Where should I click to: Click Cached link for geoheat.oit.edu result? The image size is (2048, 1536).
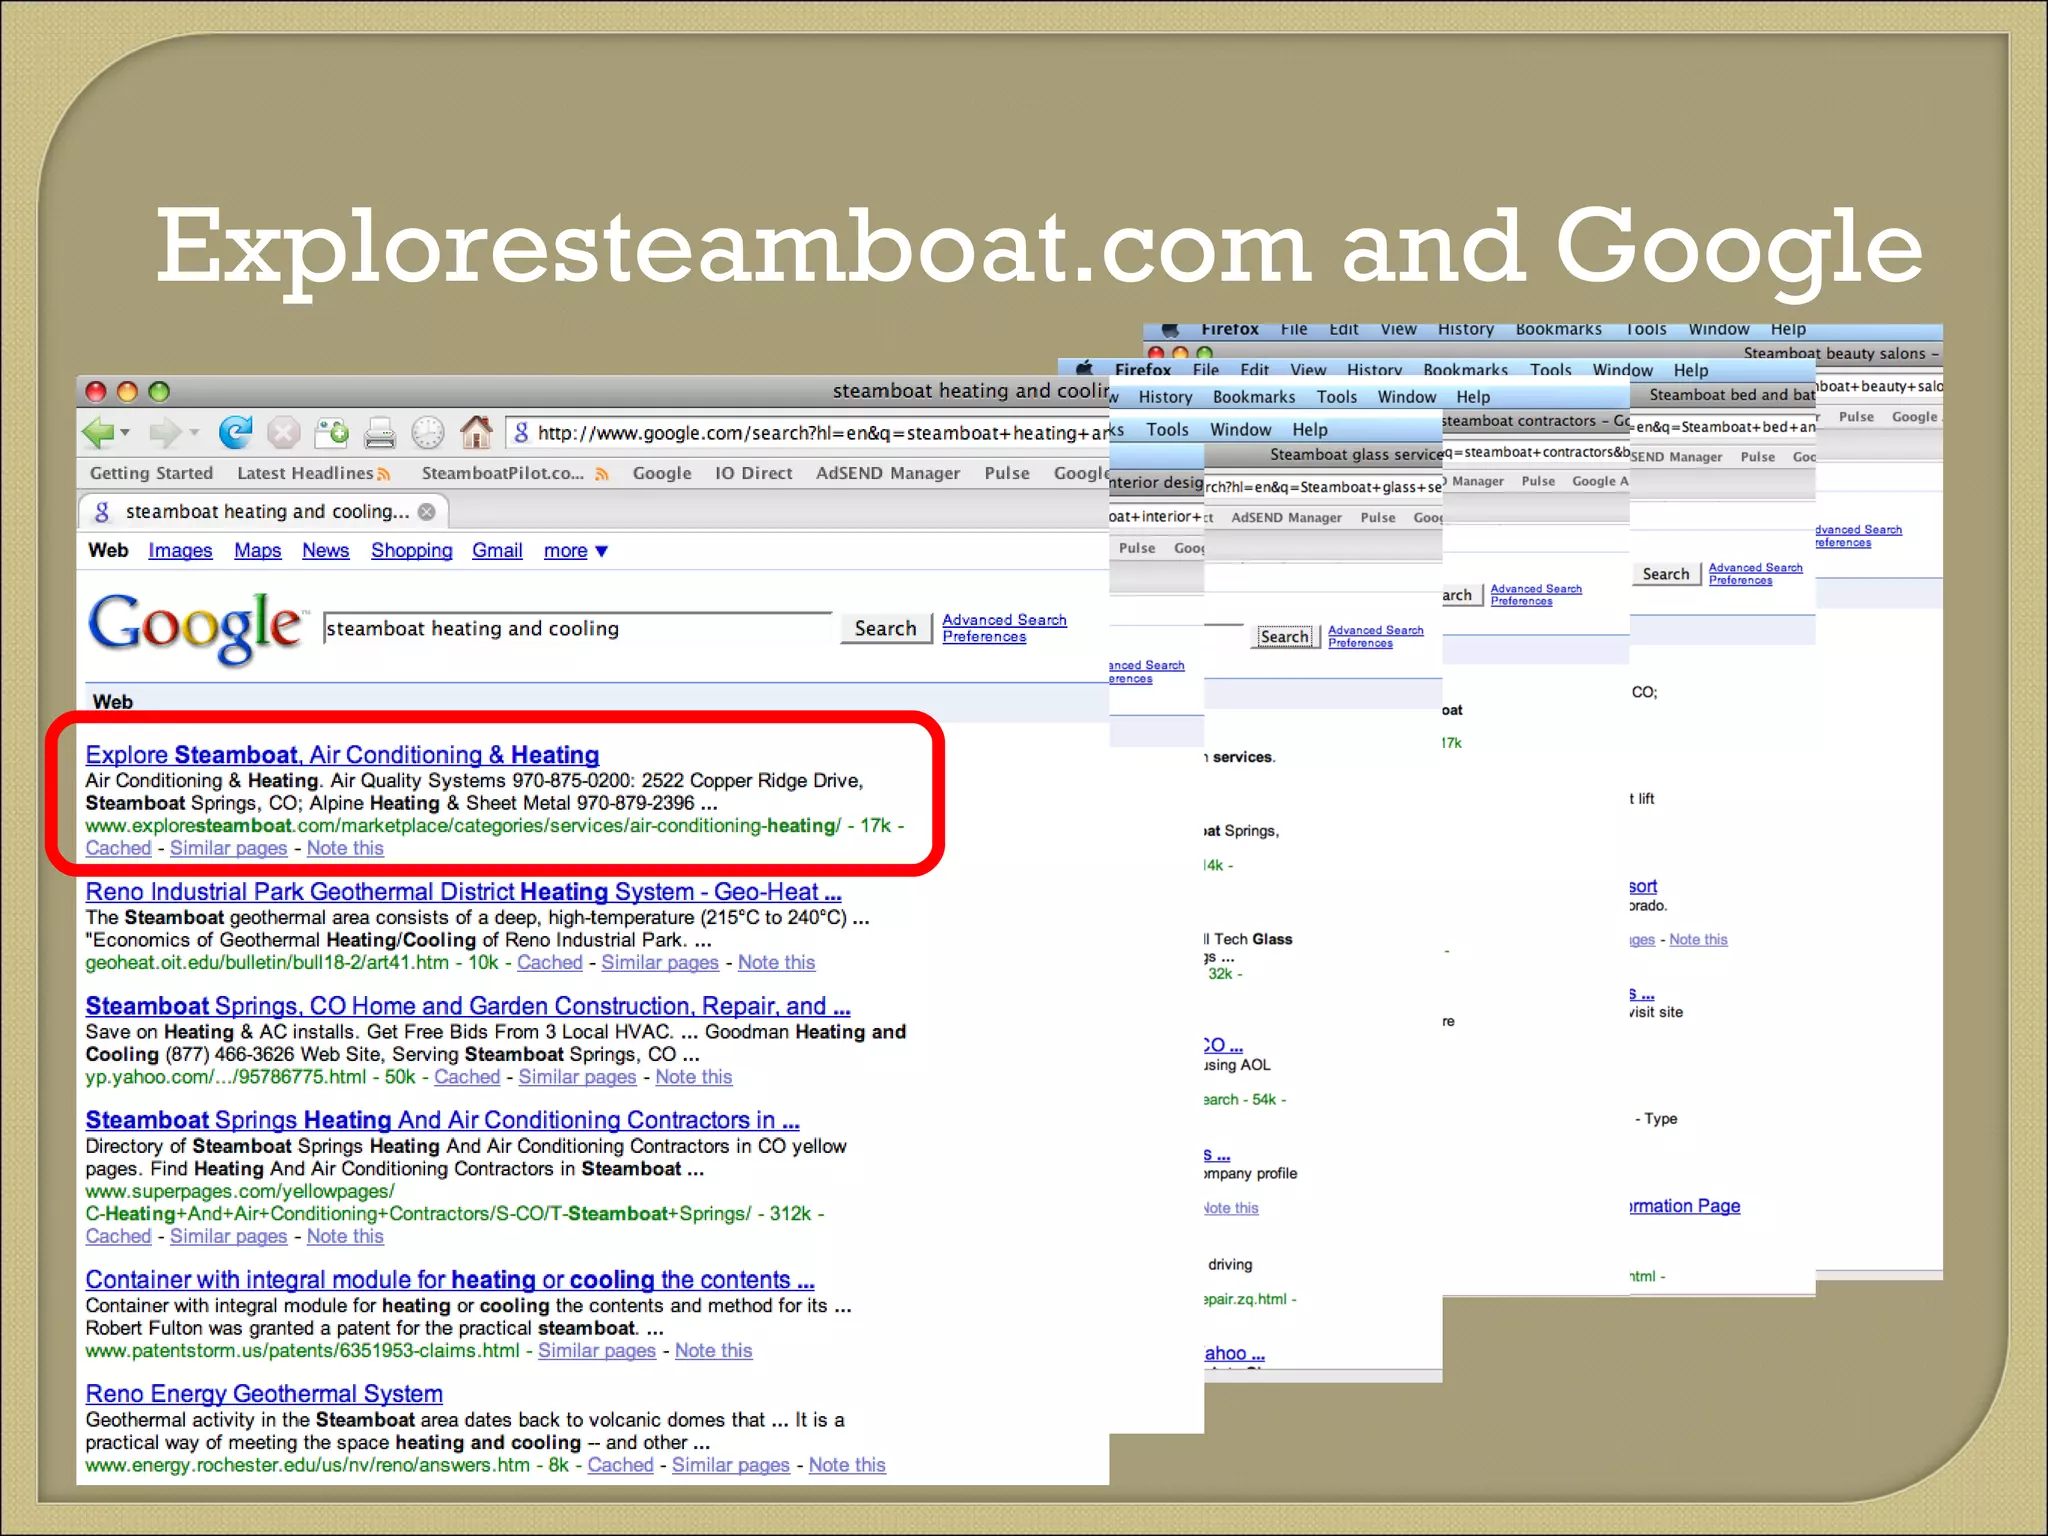[549, 962]
